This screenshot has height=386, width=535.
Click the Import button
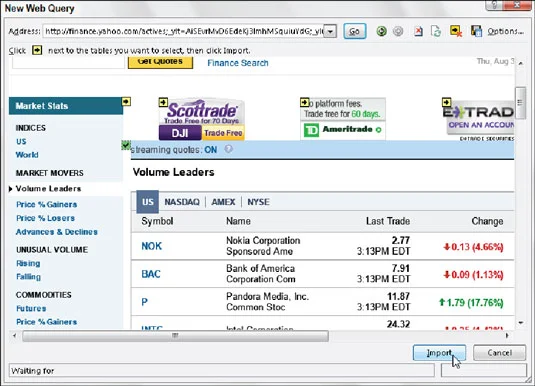pos(439,353)
